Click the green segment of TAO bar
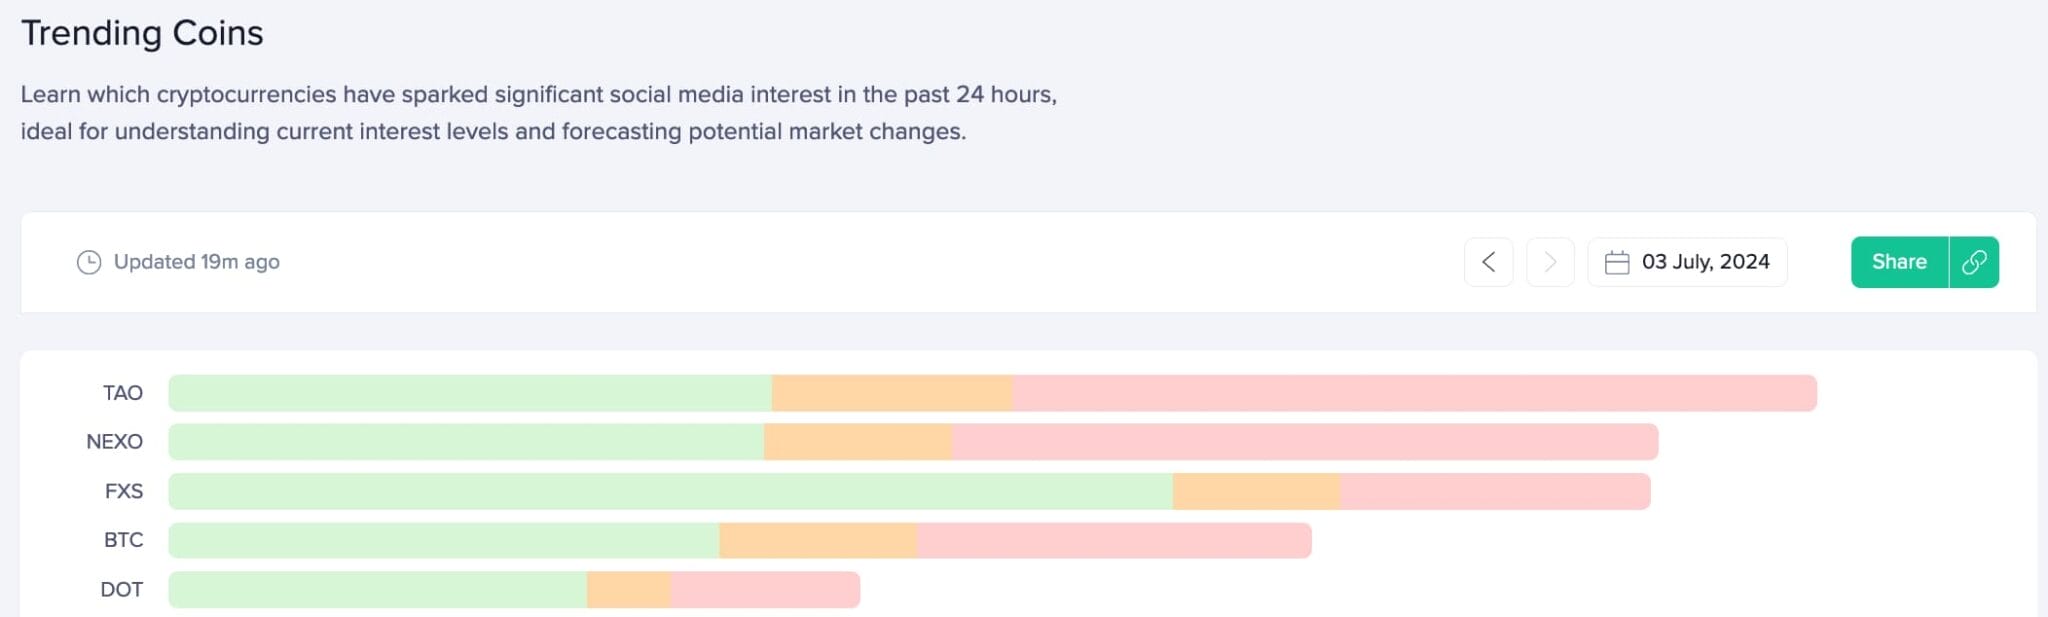Image resolution: width=2048 pixels, height=617 pixels. (x=470, y=393)
